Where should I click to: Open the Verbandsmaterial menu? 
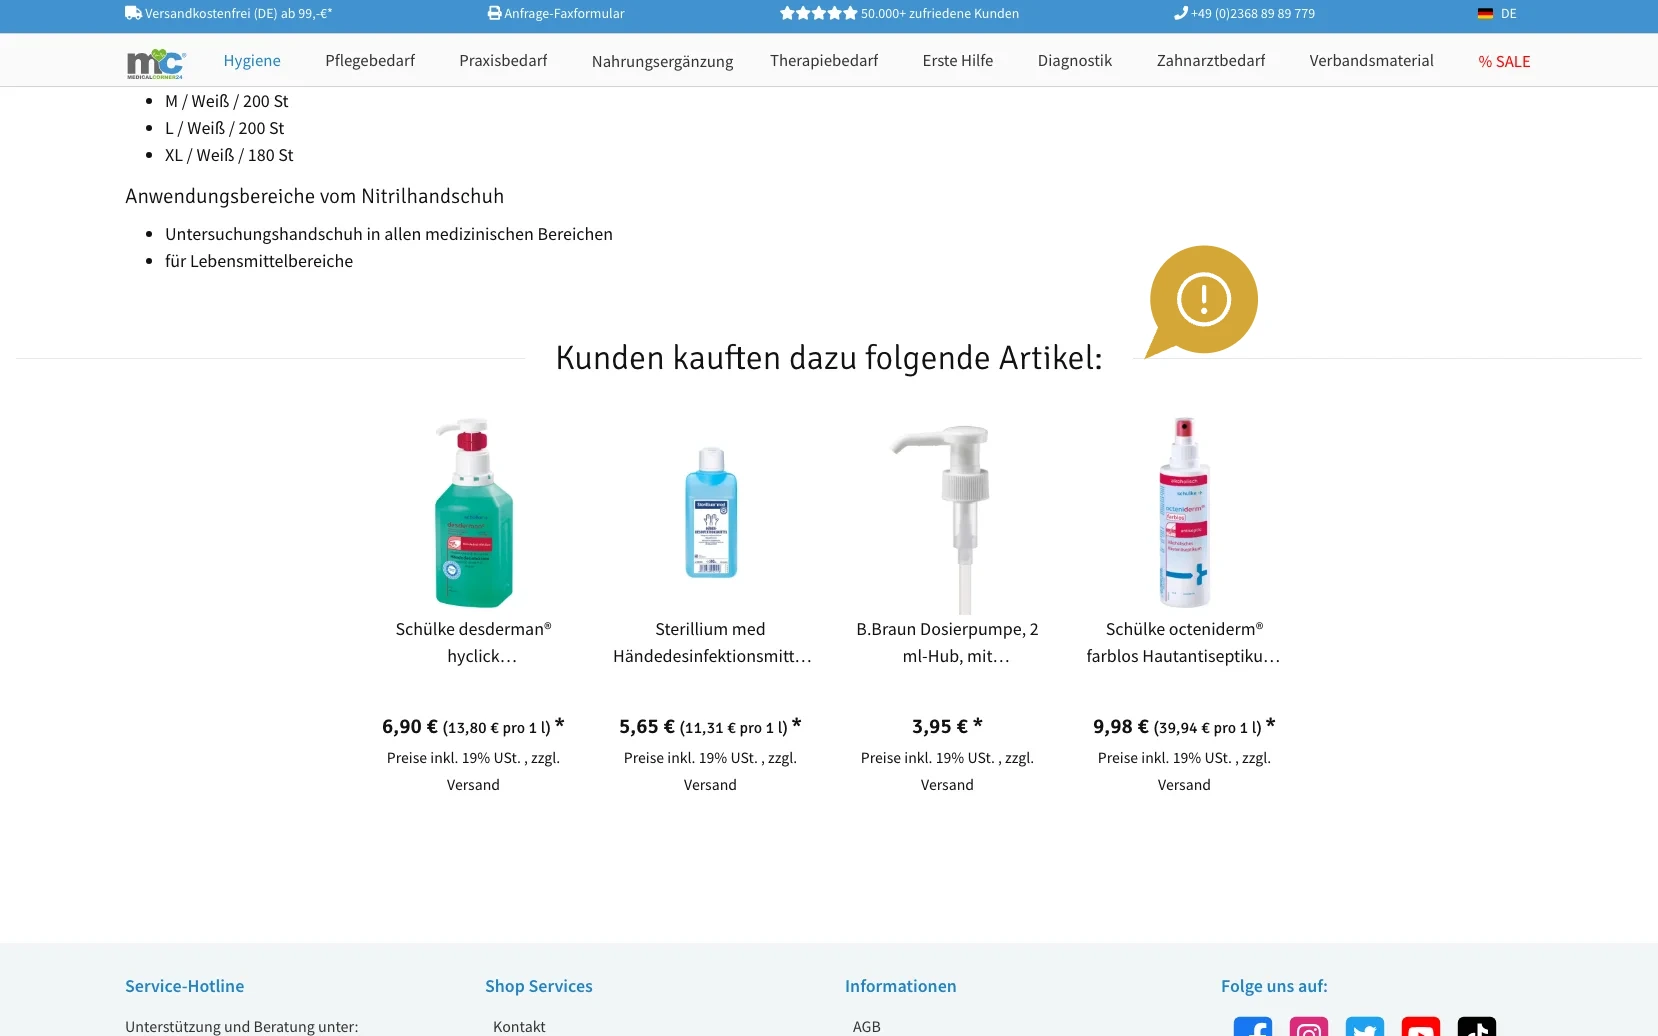click(1371, 61)
